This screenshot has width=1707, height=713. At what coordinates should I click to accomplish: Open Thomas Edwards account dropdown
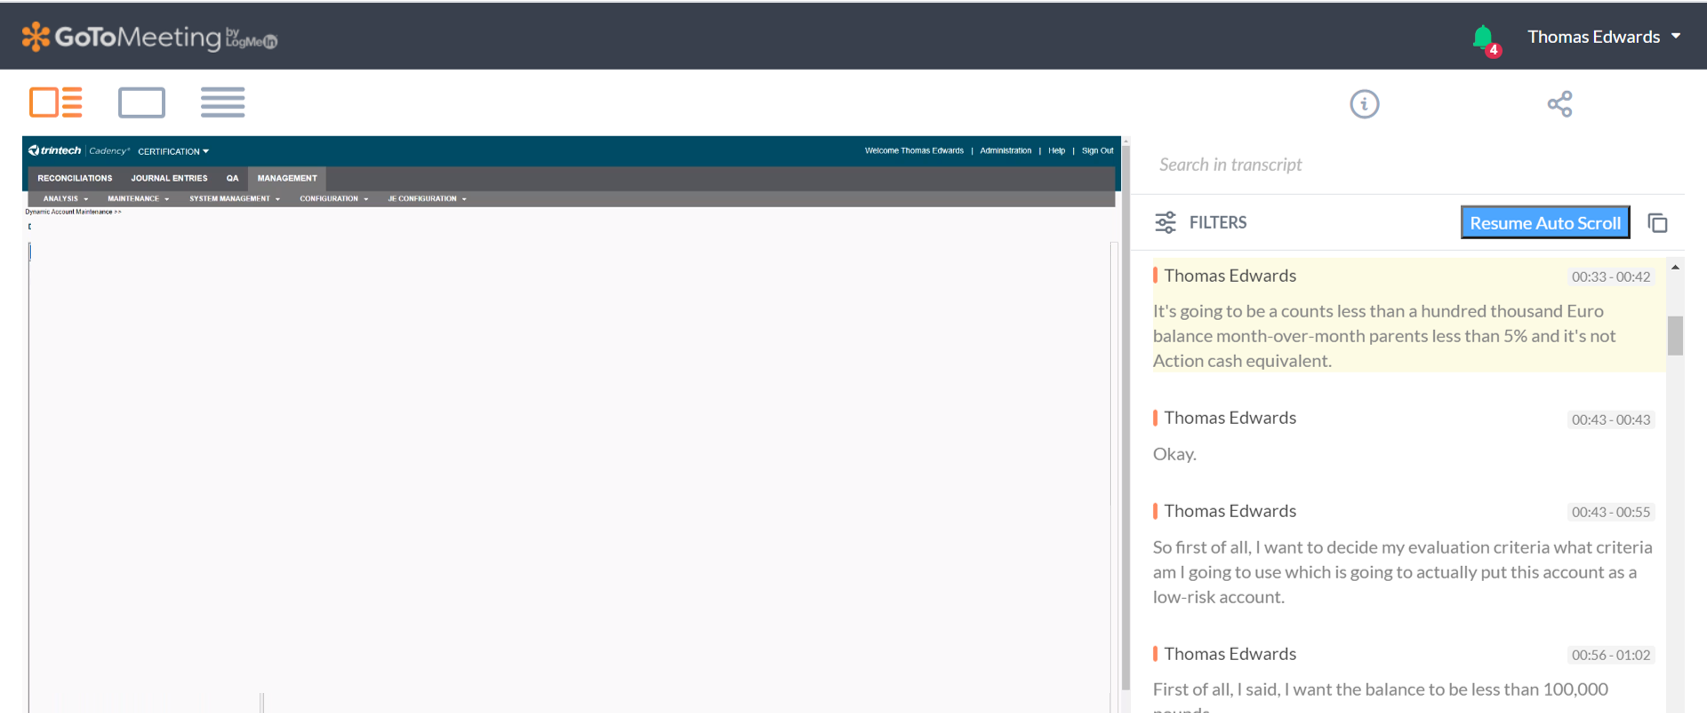(x=1603, y=37)
